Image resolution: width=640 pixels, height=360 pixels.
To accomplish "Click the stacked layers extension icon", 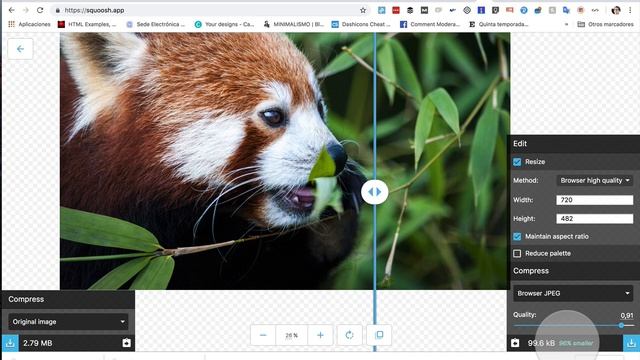I will [x=410, y=10].
